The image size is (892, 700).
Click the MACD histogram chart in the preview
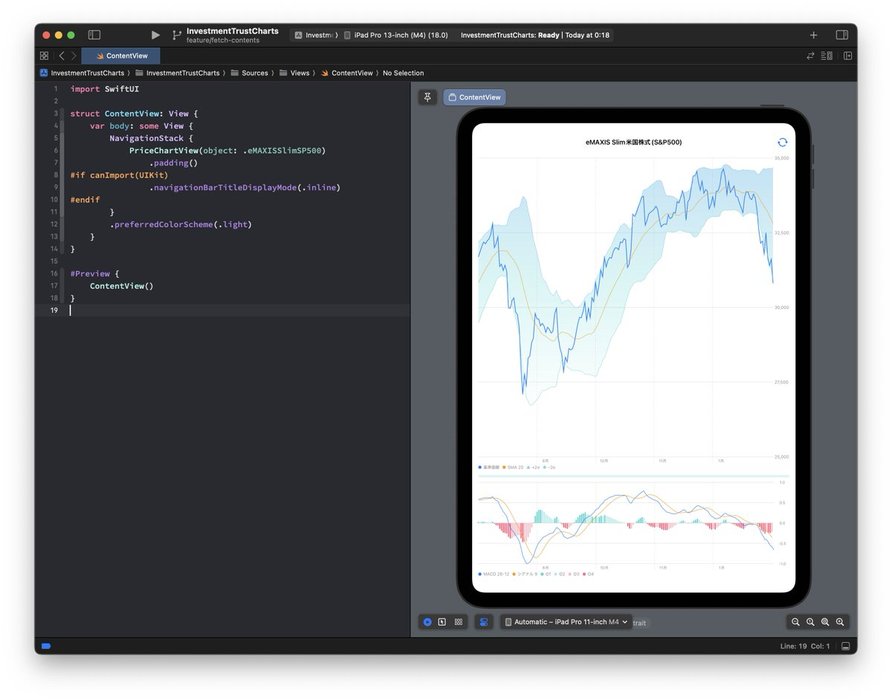point(626,524)
